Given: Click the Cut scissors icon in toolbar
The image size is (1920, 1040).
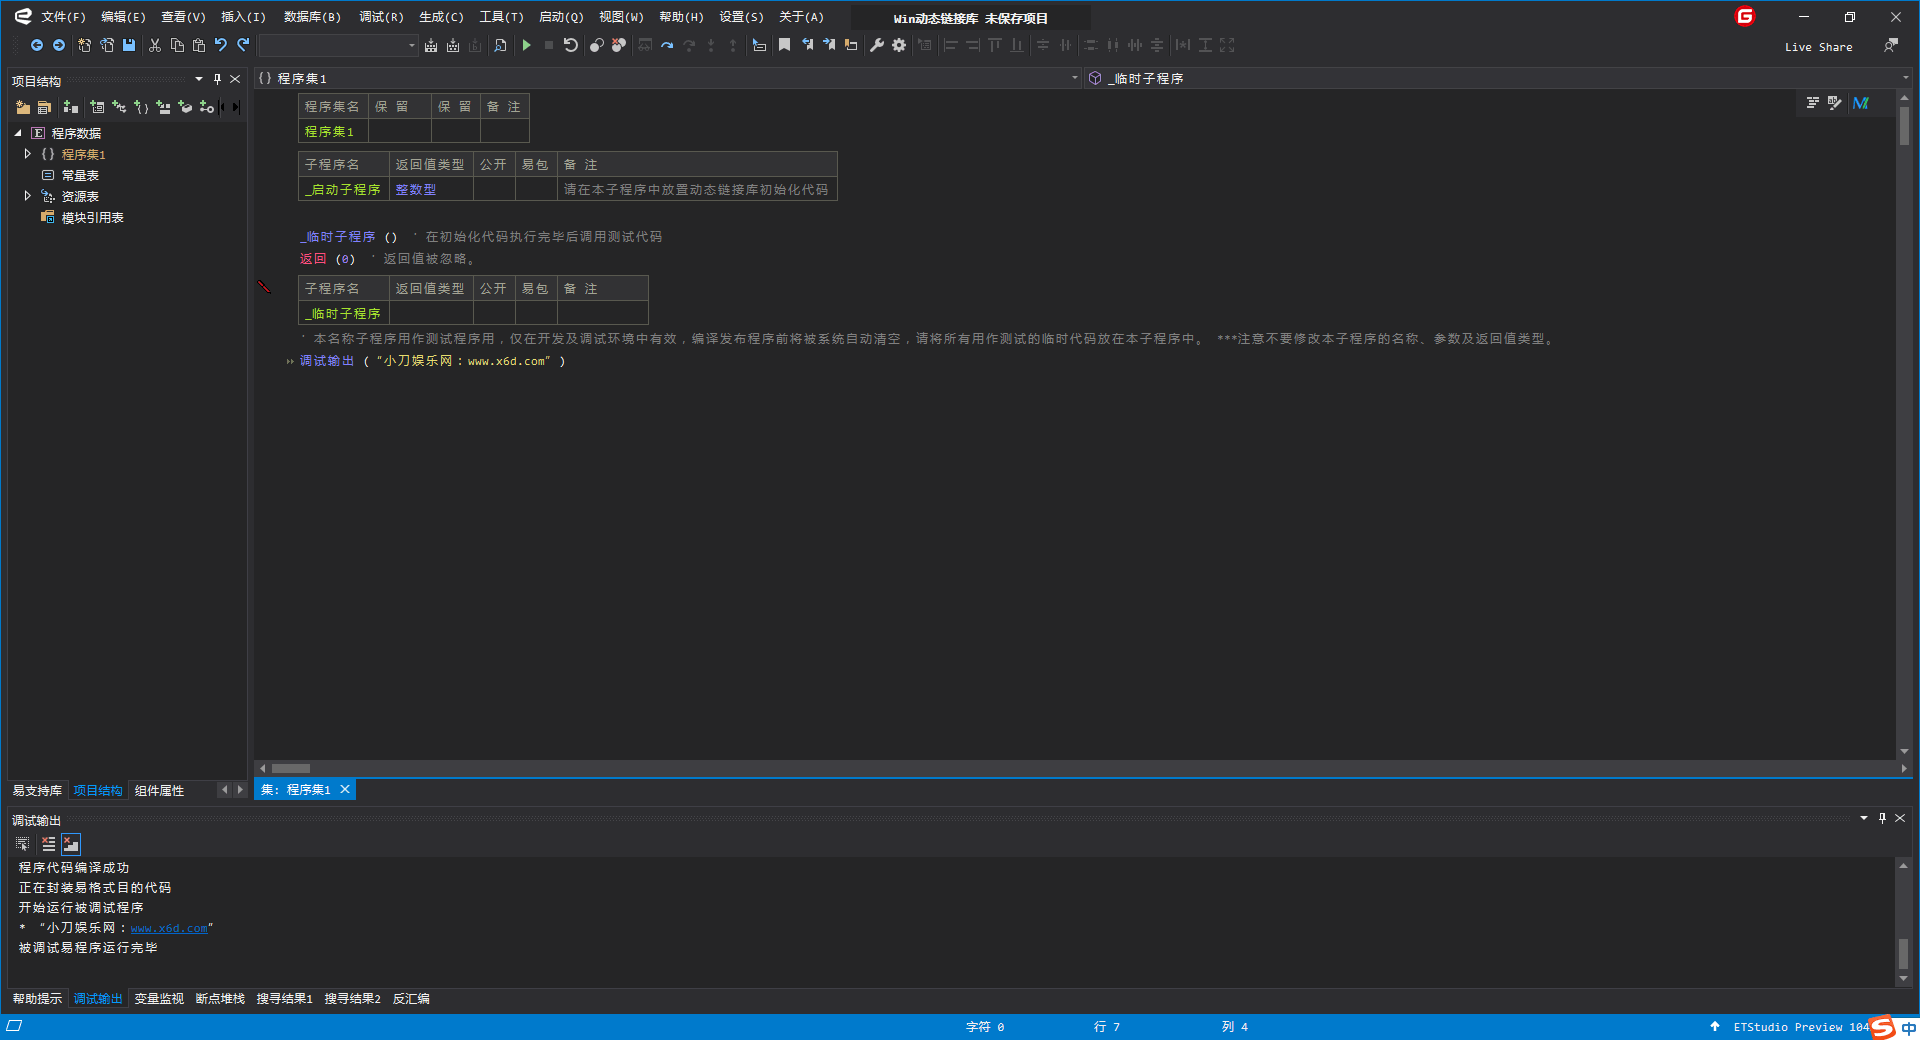Looking at the screenshot, I should pyautogui.click(x=155, y=45).
